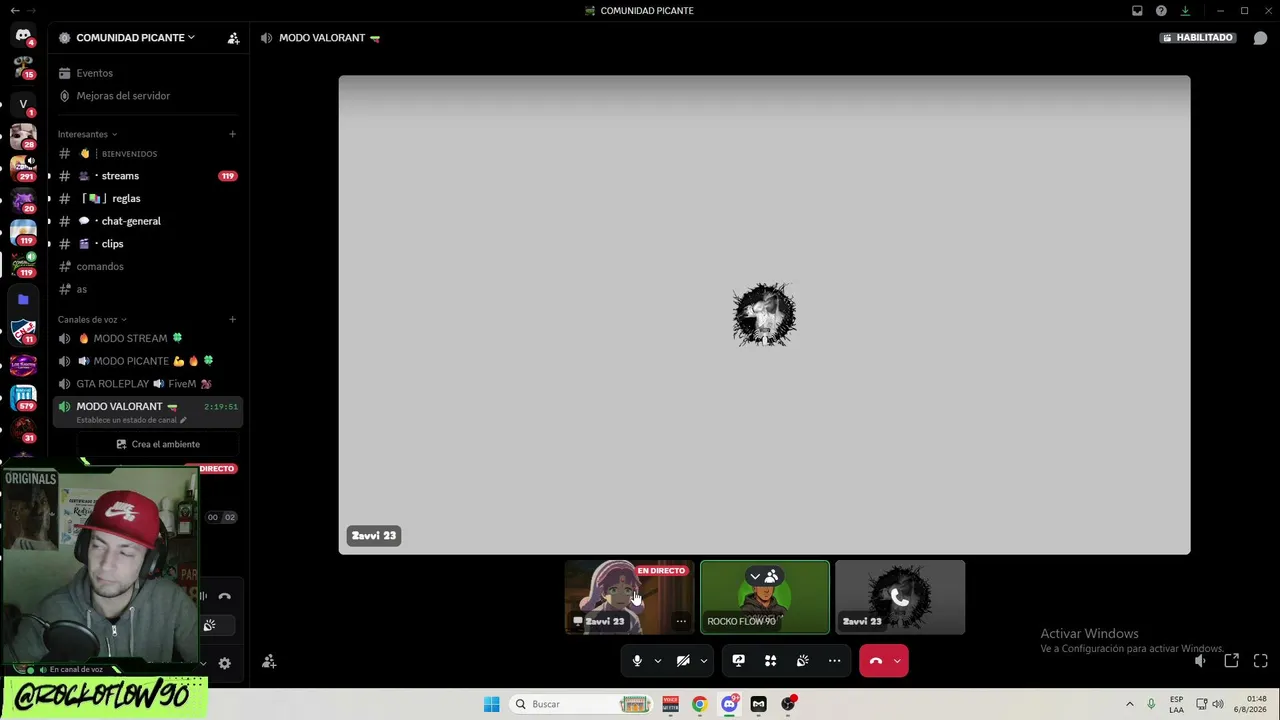The height and width of the screenshot is (720, 1280).
Task: Toggle the HABILITADO clips badge
Action: (x=1198, y=38)
